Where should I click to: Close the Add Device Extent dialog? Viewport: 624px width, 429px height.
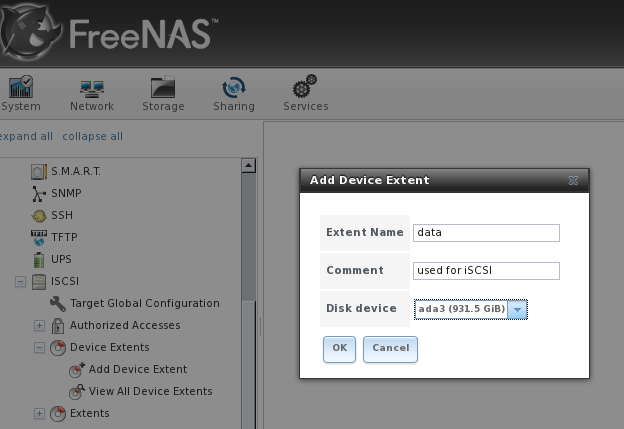573,181
